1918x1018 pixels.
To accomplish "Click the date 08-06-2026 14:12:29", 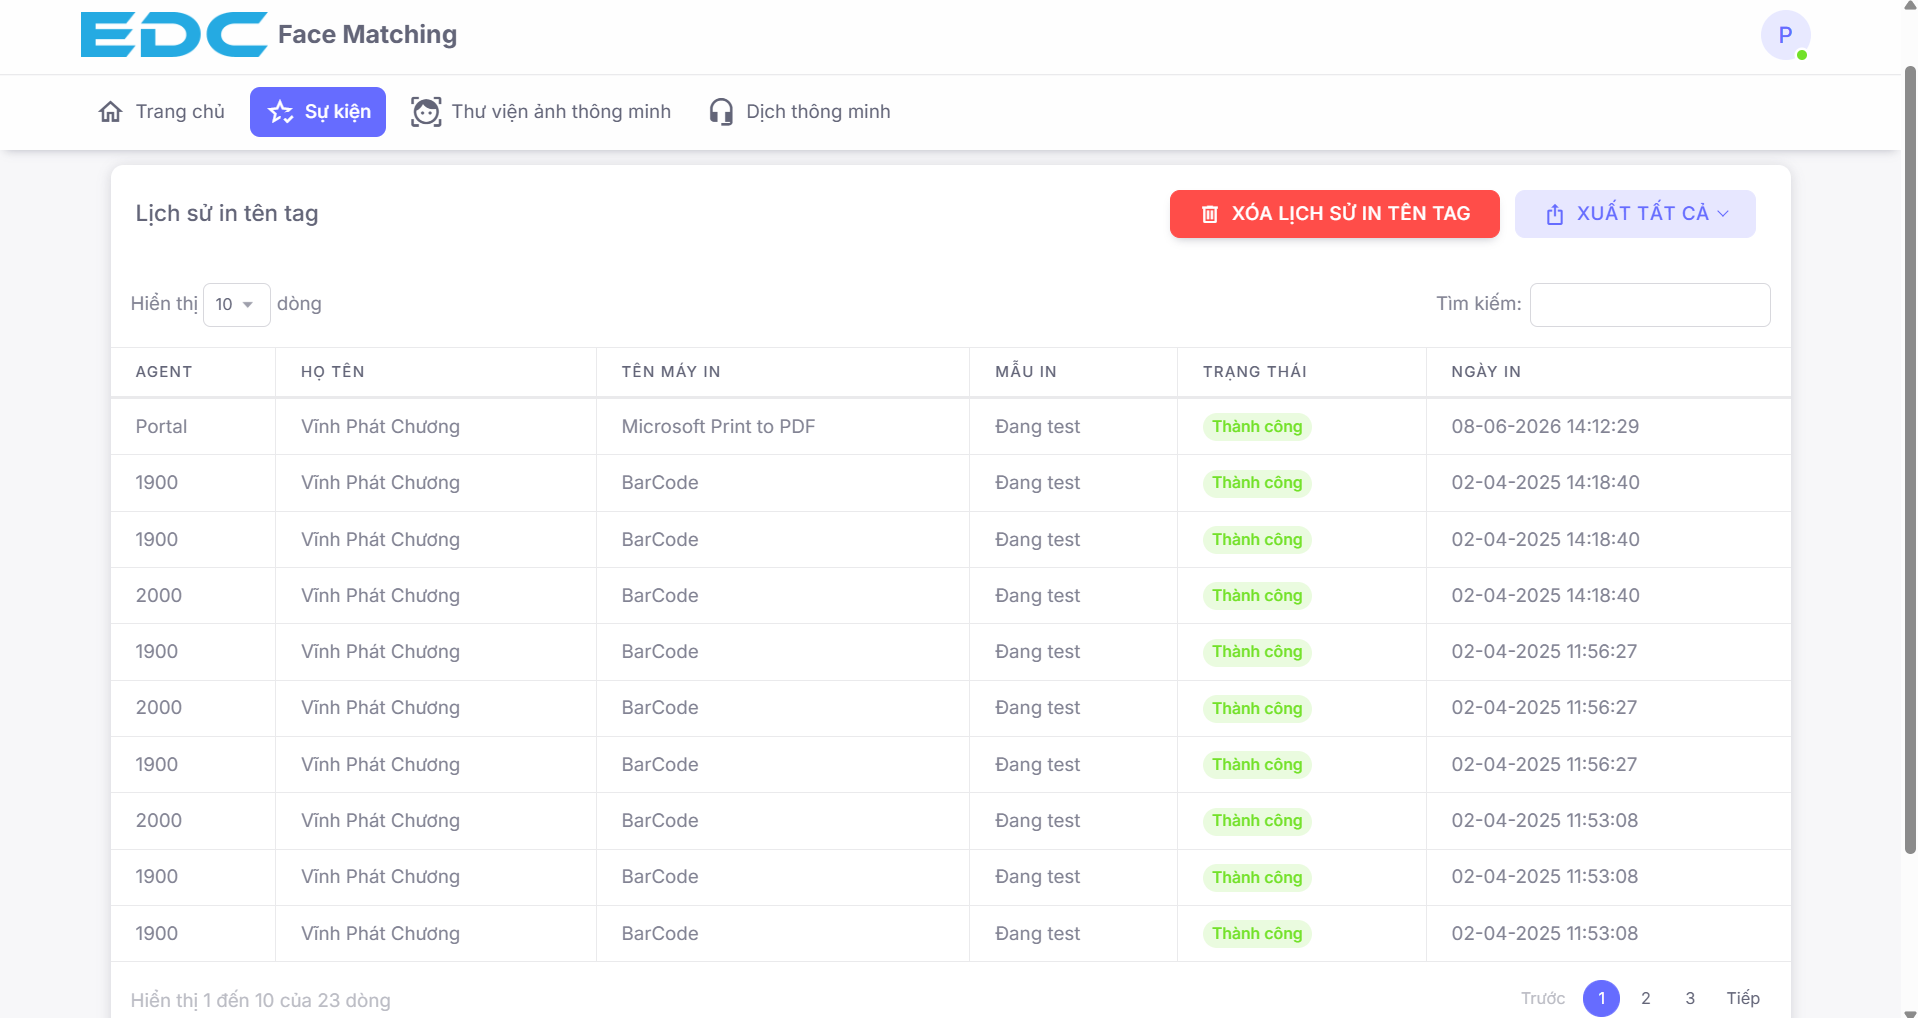I will [x=1545, y=427].
